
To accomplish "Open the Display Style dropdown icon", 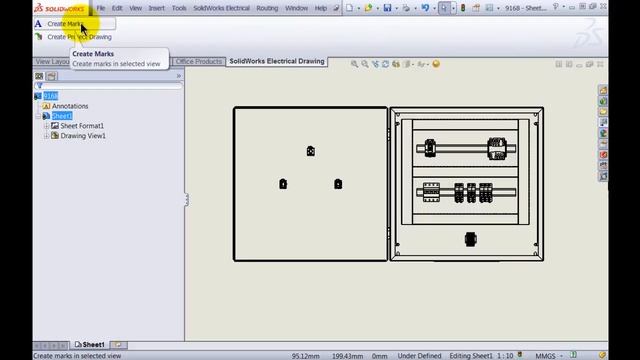I will click(407, 64).
